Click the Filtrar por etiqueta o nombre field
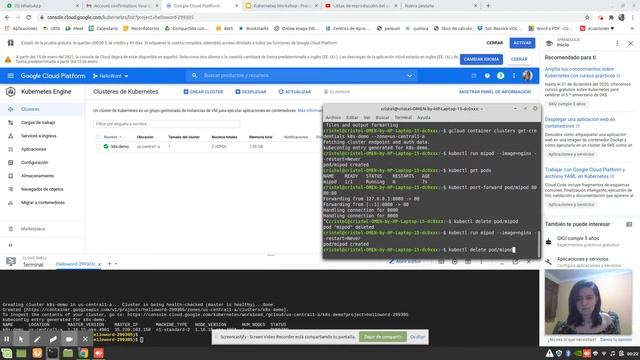The height and width of the screenshot is (360, 640). 166,124
